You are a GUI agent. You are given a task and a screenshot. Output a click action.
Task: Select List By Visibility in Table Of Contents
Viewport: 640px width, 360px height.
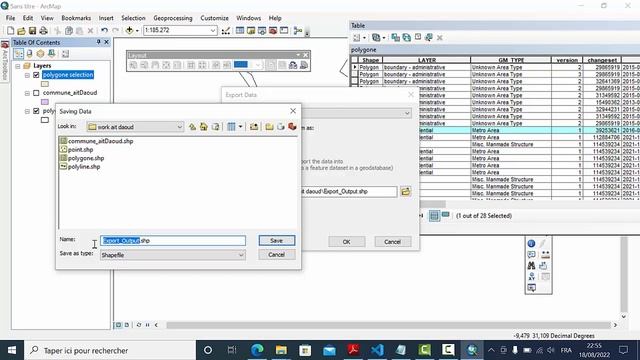point(40,53)
